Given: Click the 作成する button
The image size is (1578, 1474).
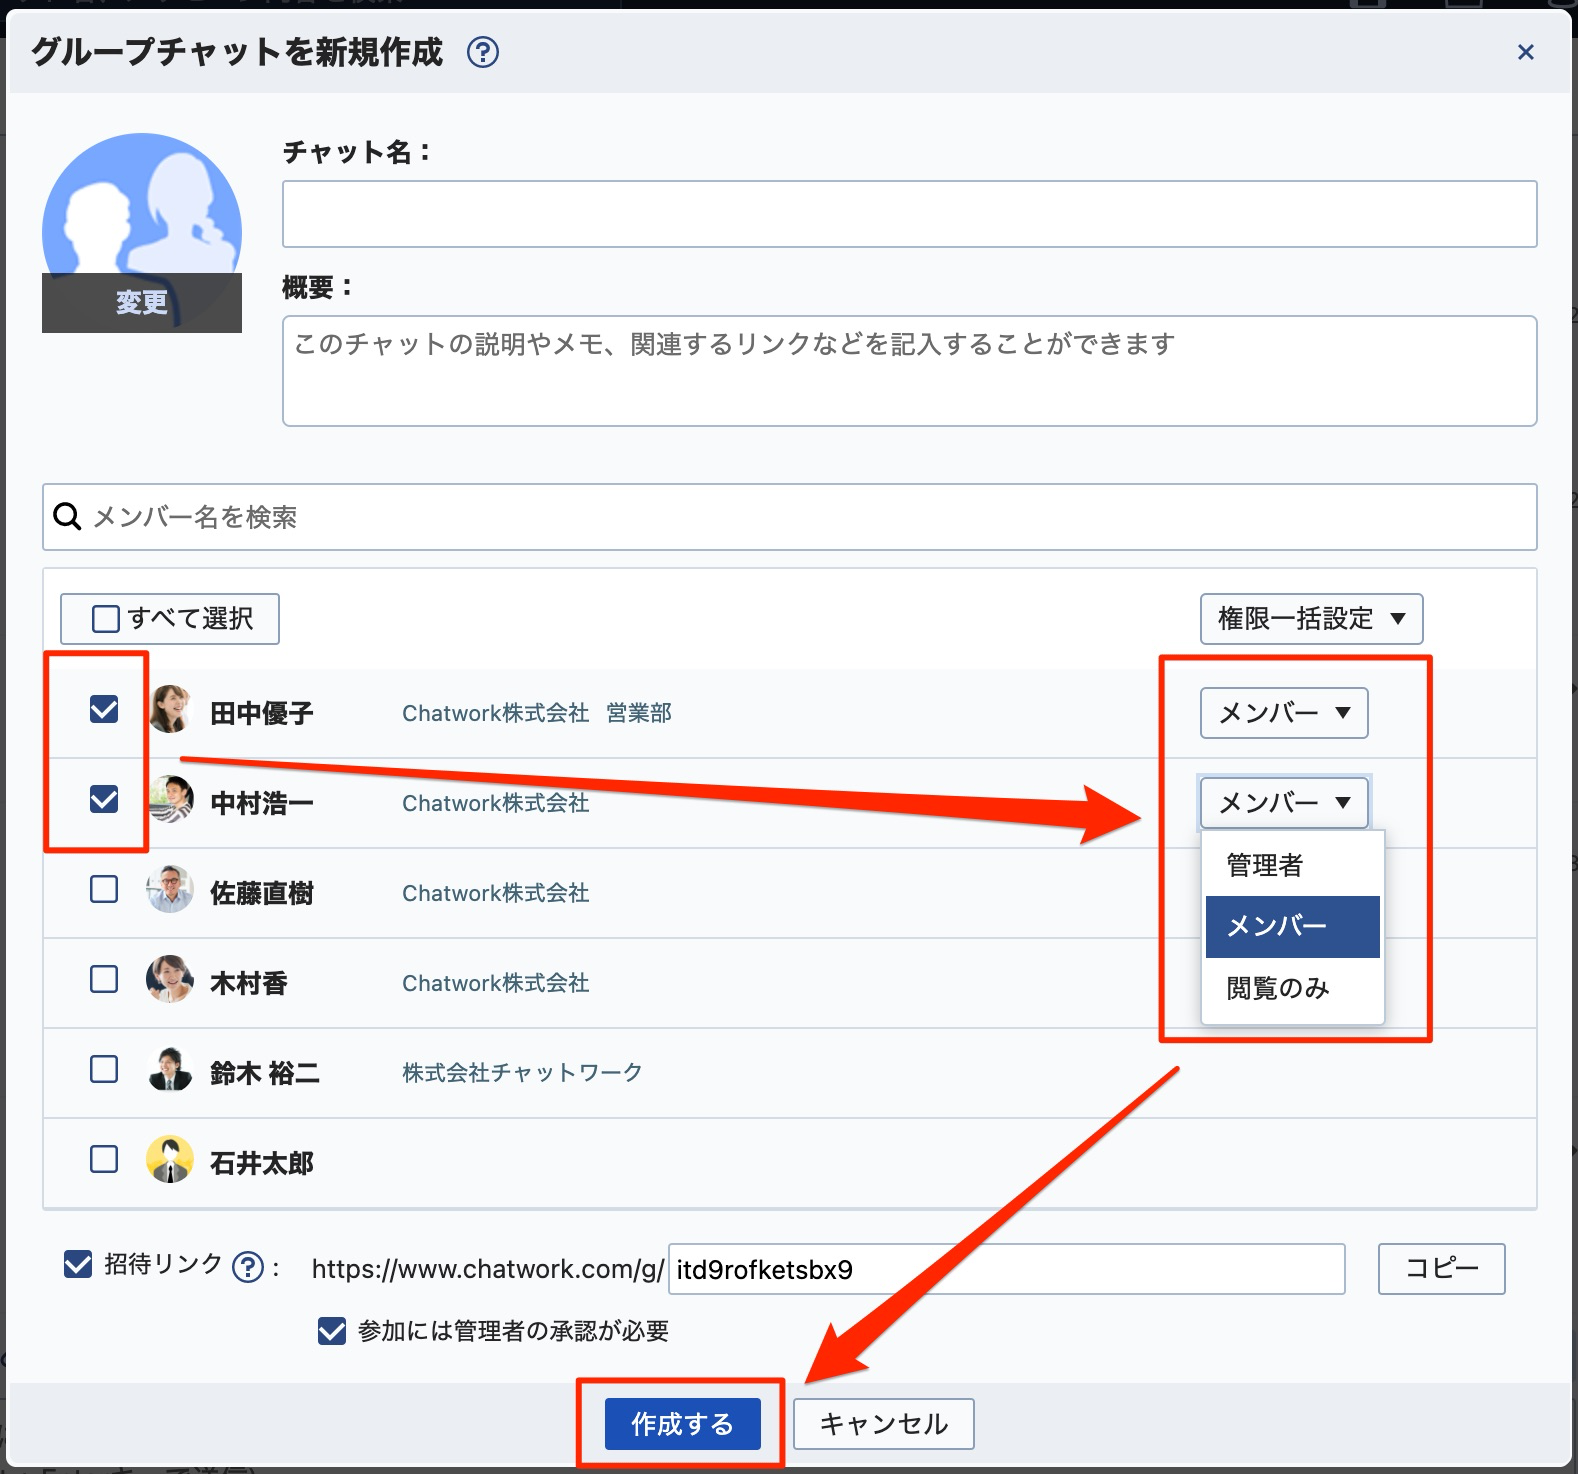Looking at the screenshot, I should click(x=682, y=1424).
